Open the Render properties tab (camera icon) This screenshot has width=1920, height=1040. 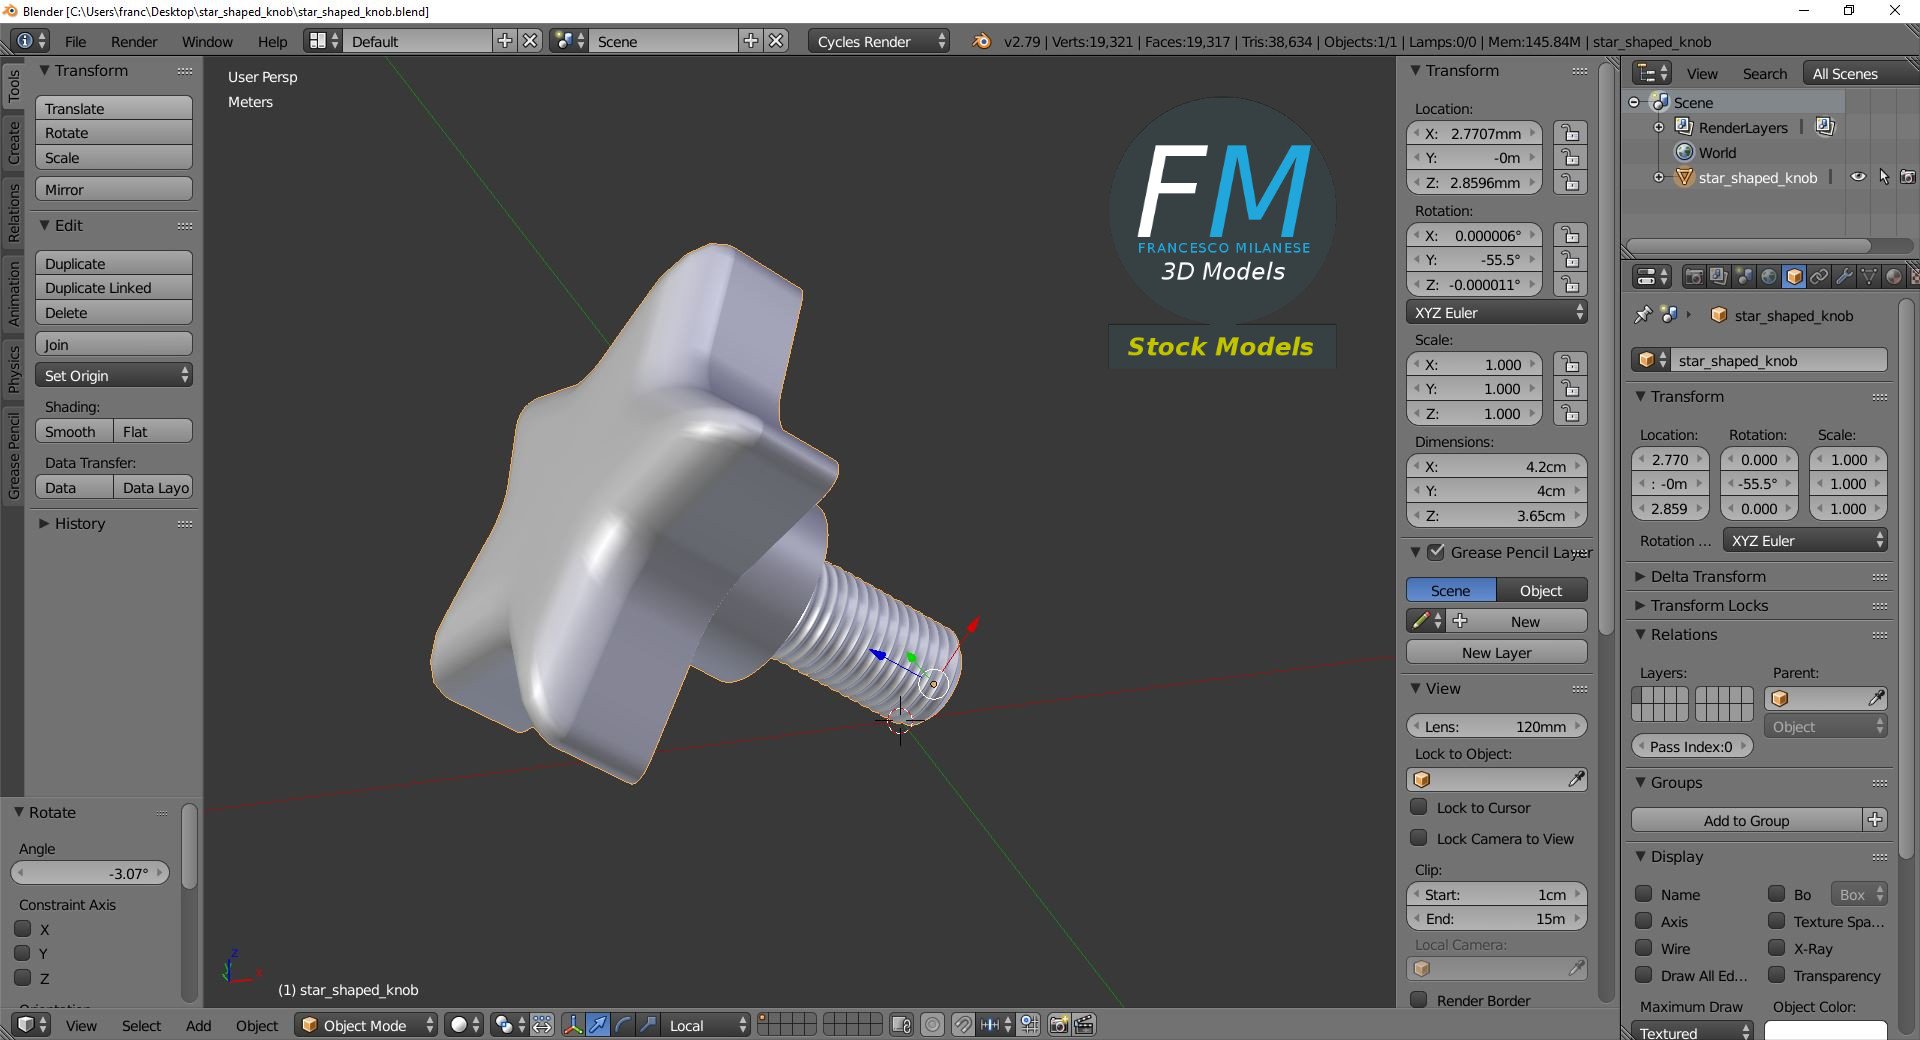click(1694, 276)
